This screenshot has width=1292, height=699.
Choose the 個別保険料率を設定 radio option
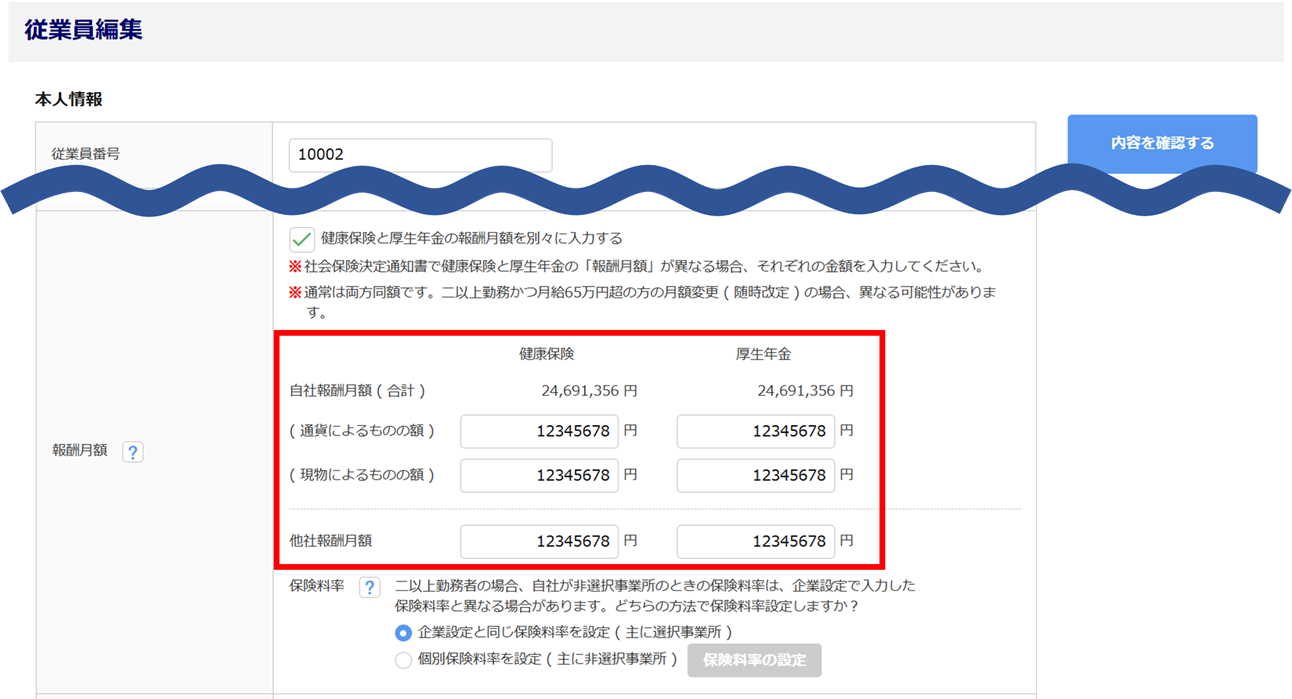coord(403,660)
